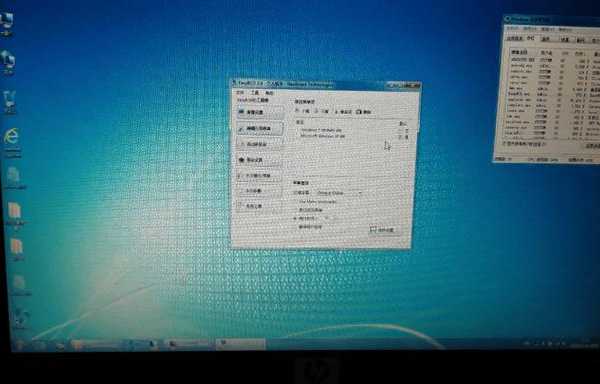Sort by CPU column in Task Manager
This screenshot has height=384, width=600.
565,53
